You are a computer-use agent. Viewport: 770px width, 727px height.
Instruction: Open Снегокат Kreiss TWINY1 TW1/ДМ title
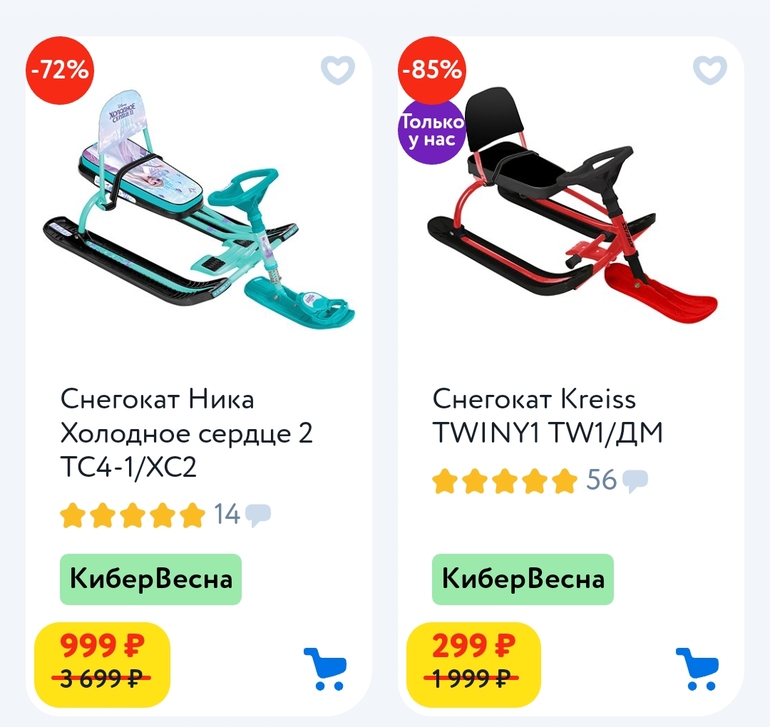[548, 416]
